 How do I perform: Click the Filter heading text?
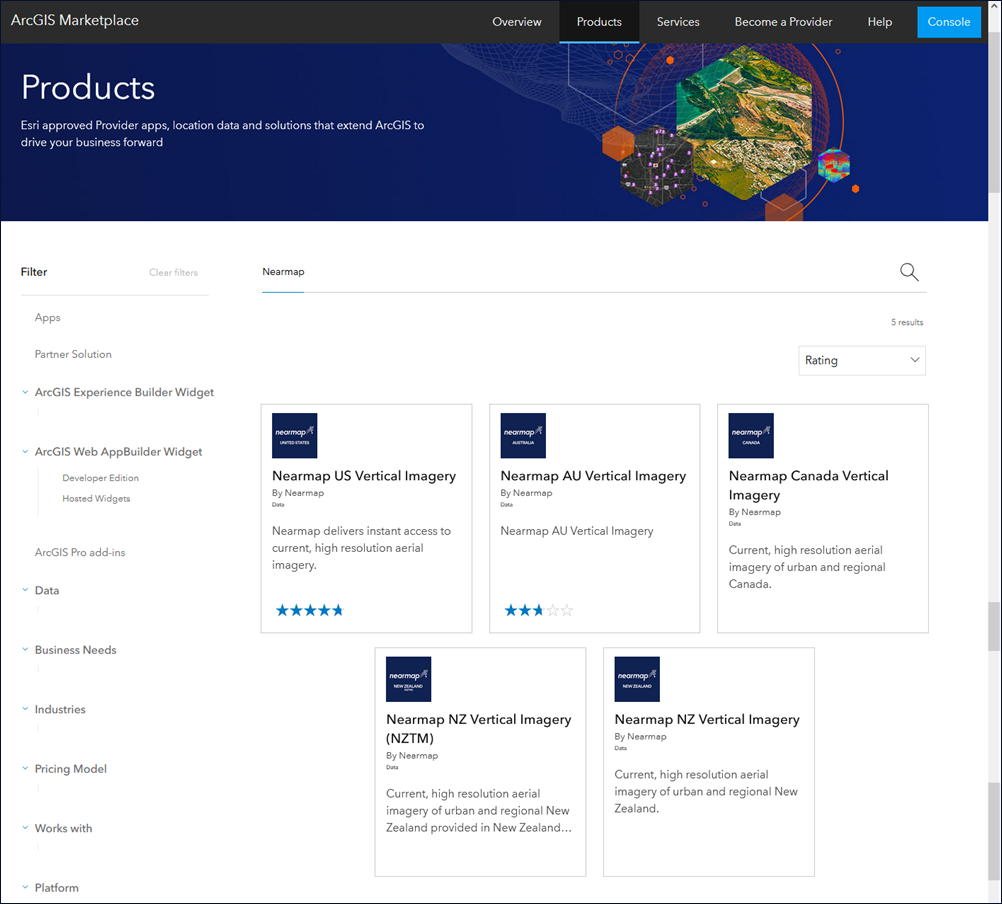[x=34, y=272]
